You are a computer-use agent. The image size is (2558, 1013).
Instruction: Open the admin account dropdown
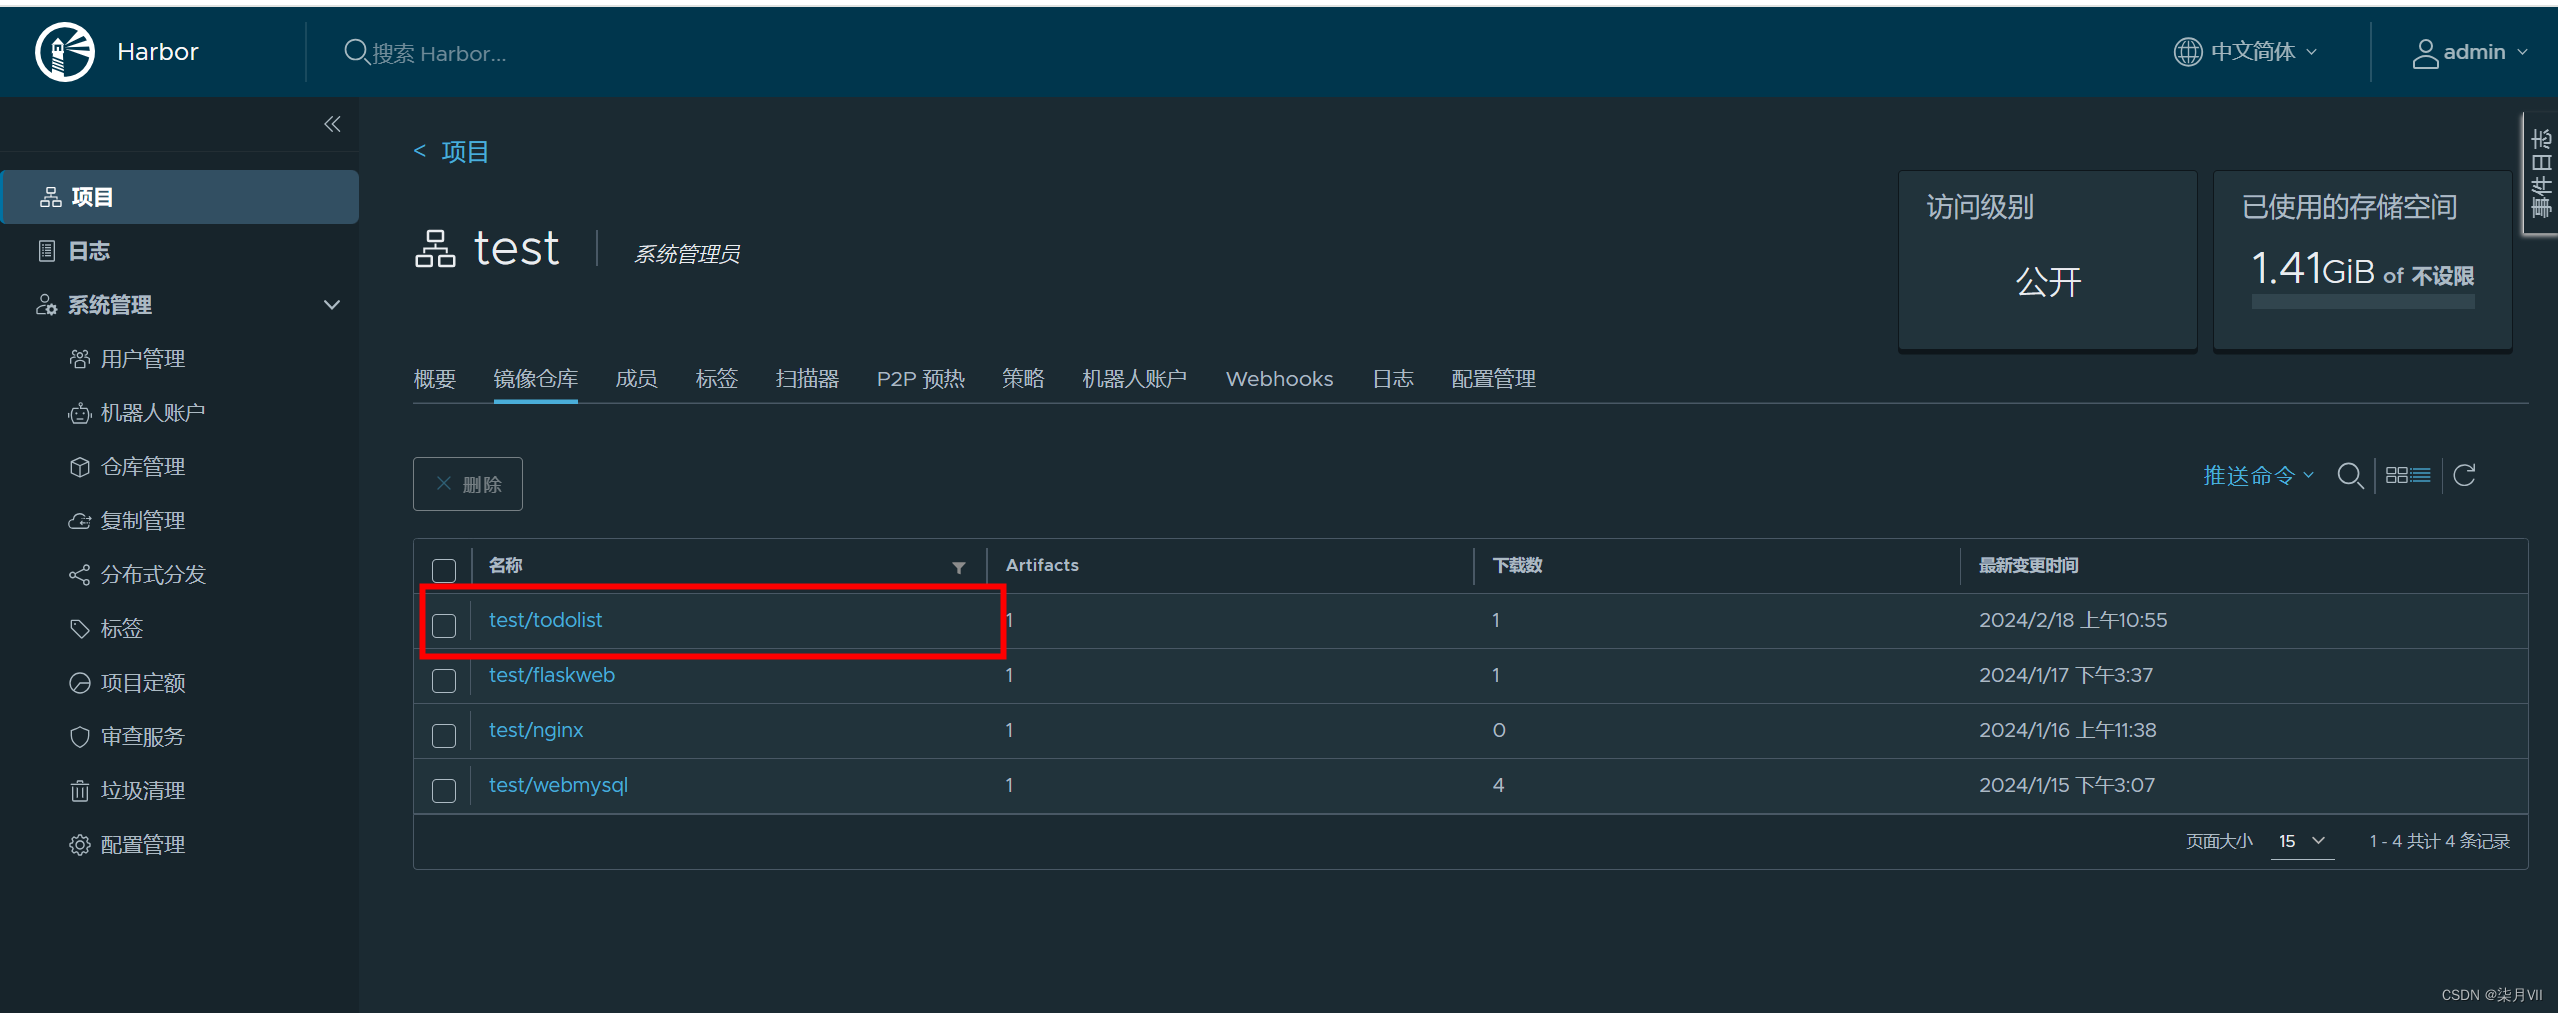(2469, 52)
